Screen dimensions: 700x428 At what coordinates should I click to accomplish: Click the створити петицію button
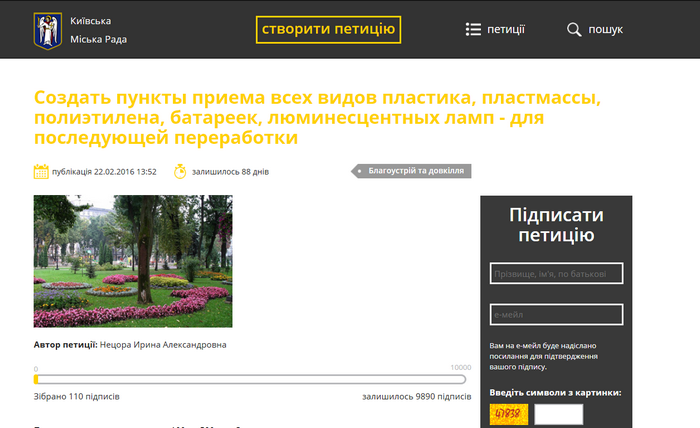click(328, 29)
